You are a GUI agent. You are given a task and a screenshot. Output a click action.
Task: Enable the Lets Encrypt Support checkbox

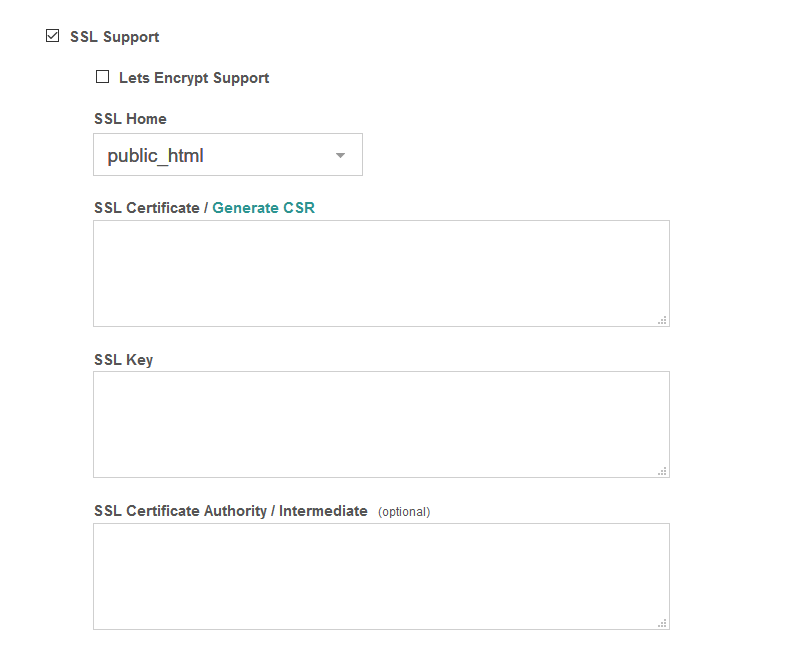point(102,77)
